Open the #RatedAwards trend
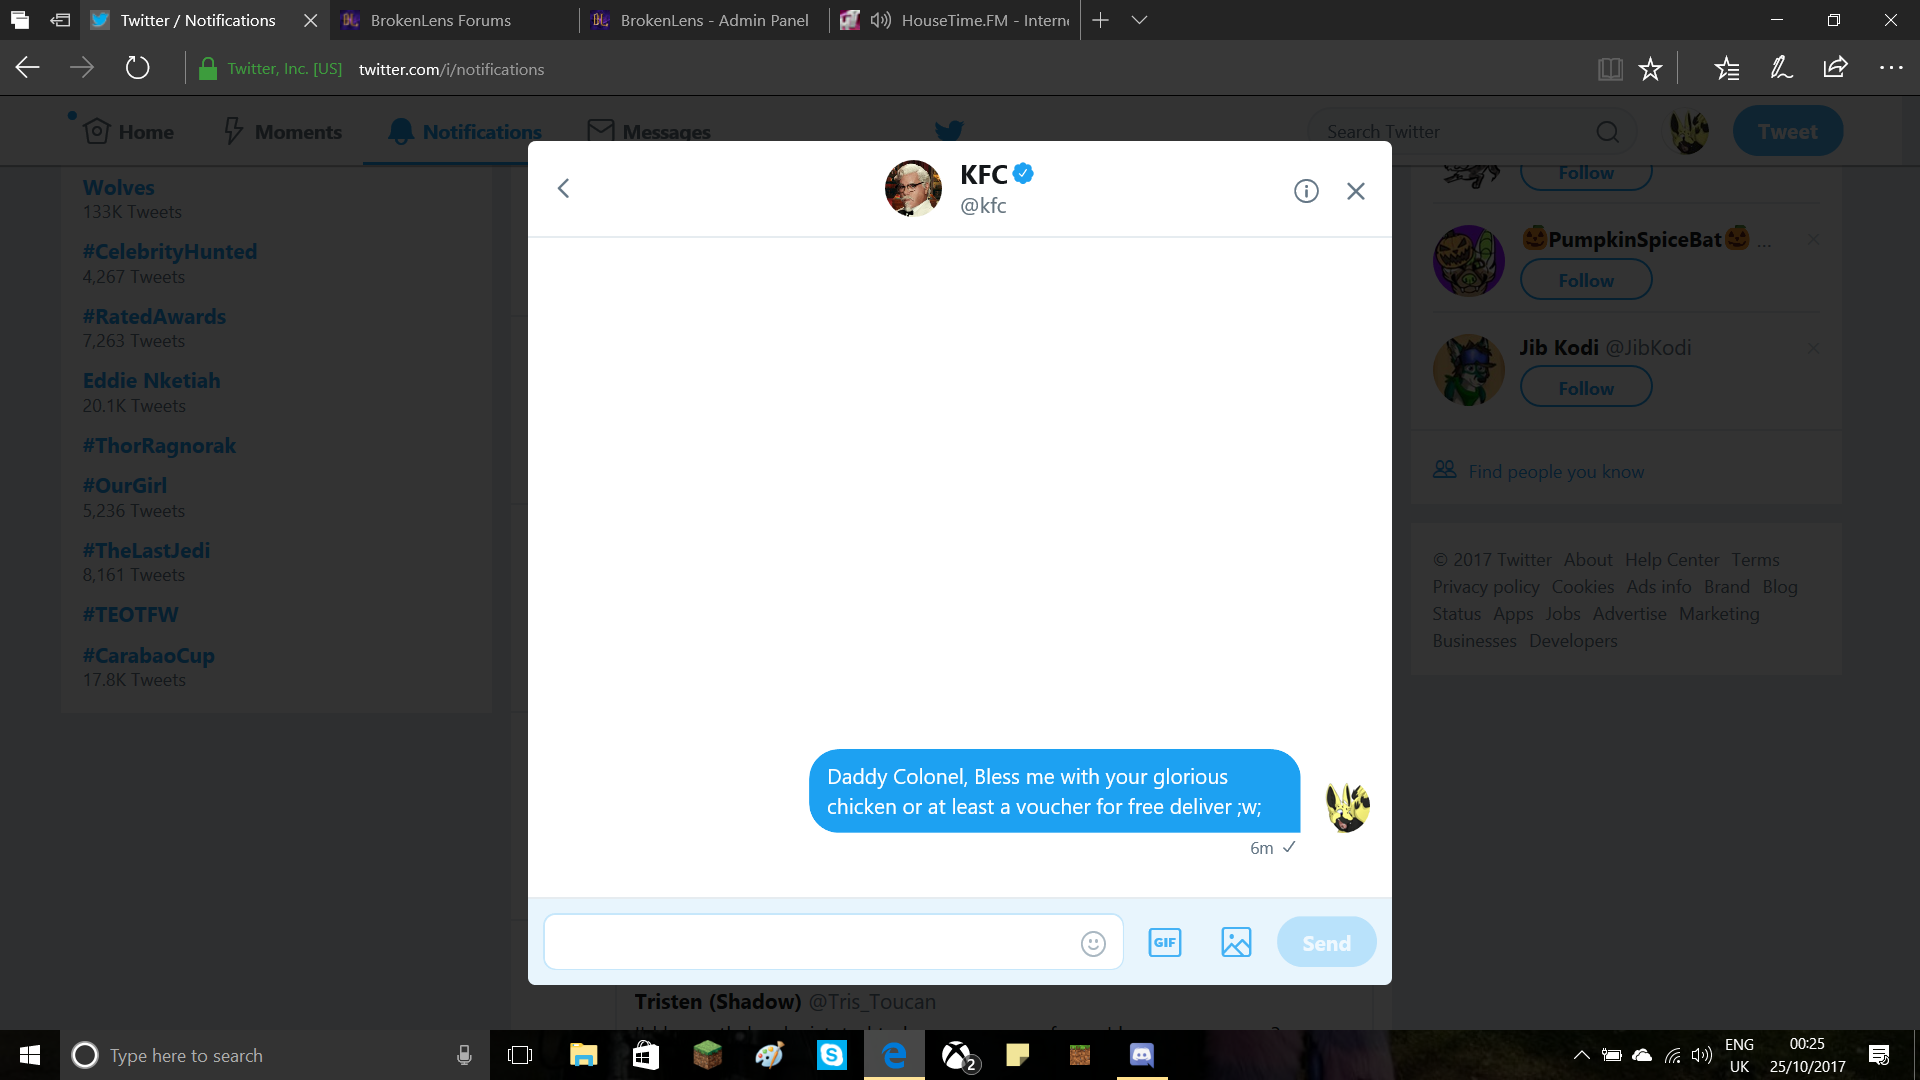This screenshot has height=1080, width=1920. click(154, 317)
